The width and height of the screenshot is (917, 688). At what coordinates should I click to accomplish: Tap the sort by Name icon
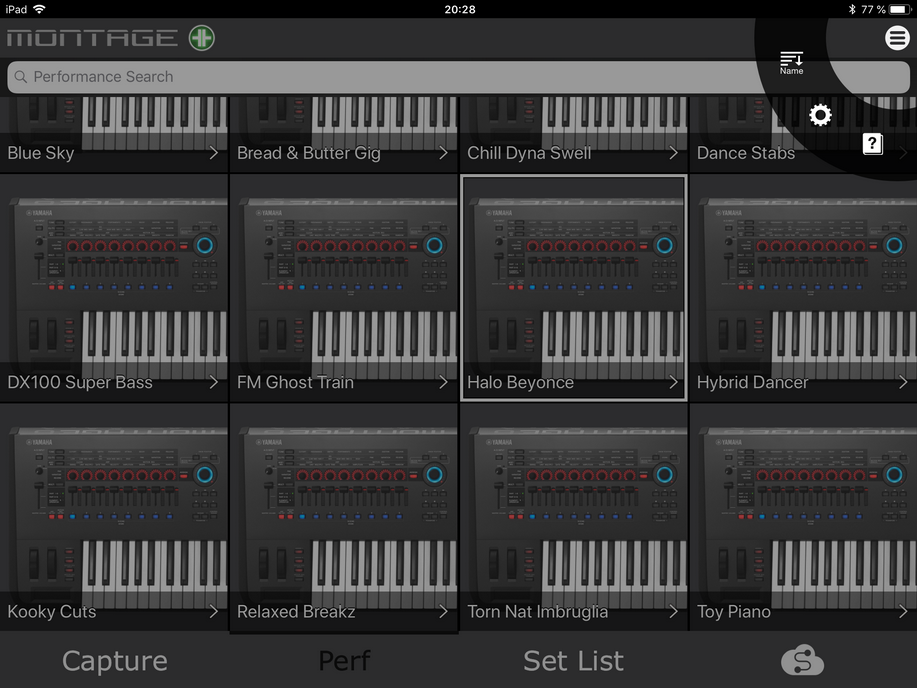[791, 63]
